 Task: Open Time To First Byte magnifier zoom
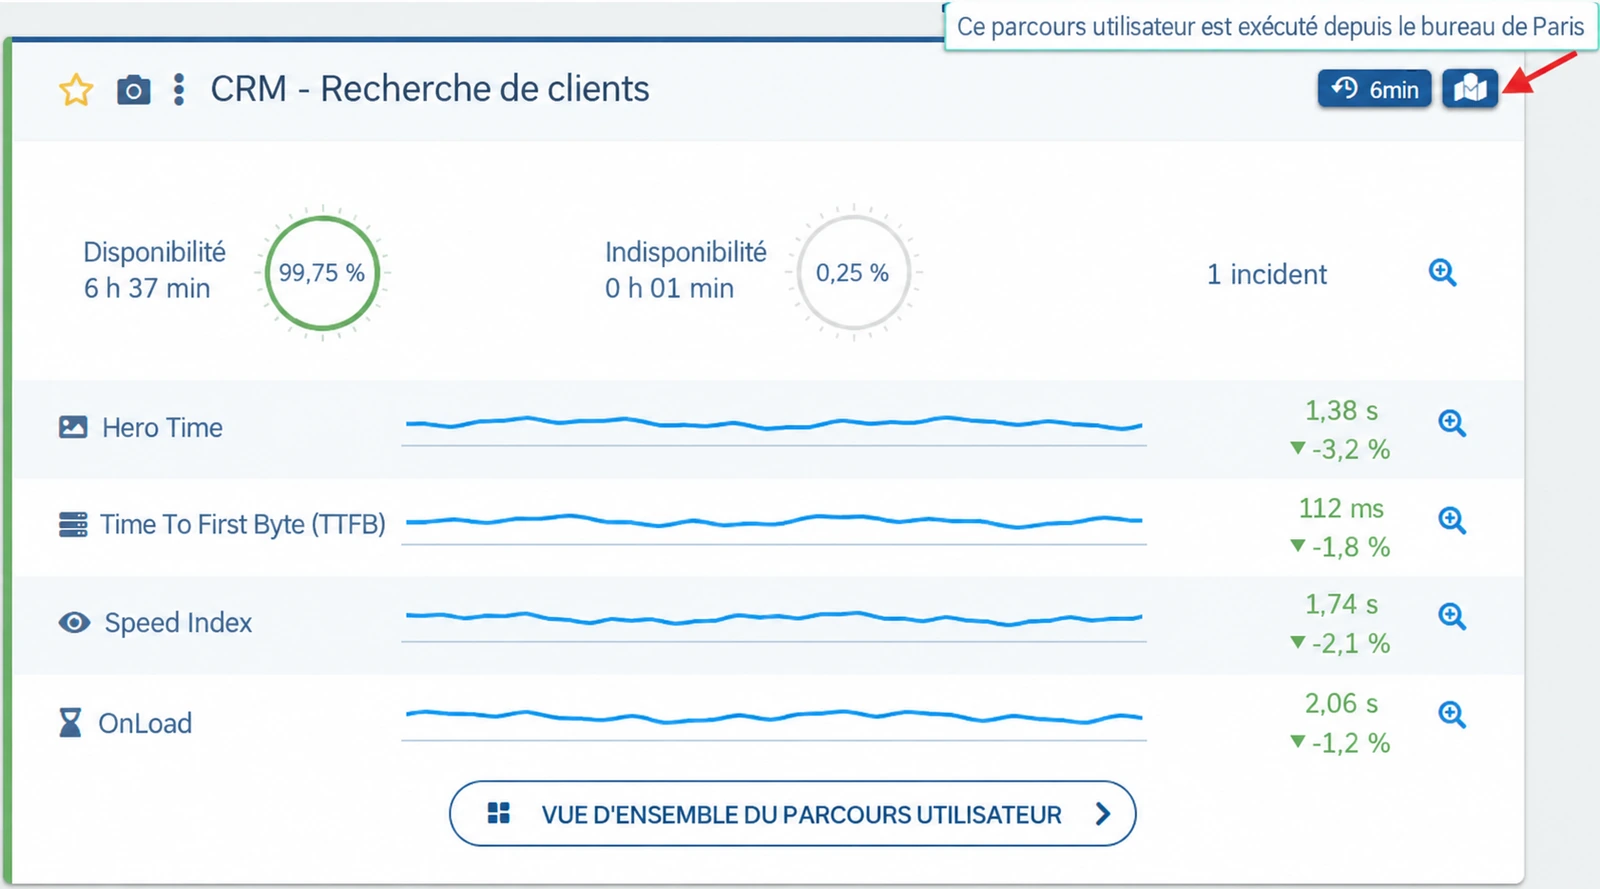[x=1452, y=520]
